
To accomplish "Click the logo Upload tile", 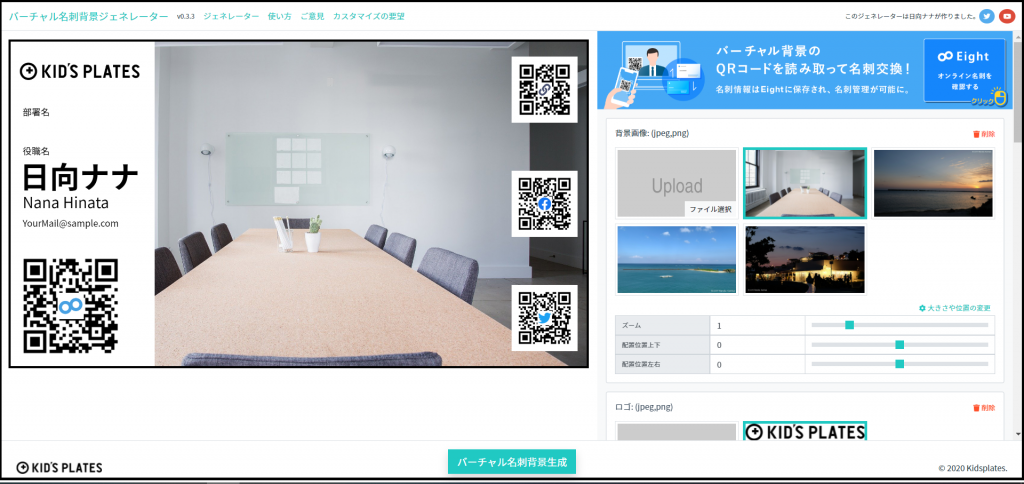I will tap(677, 432).
